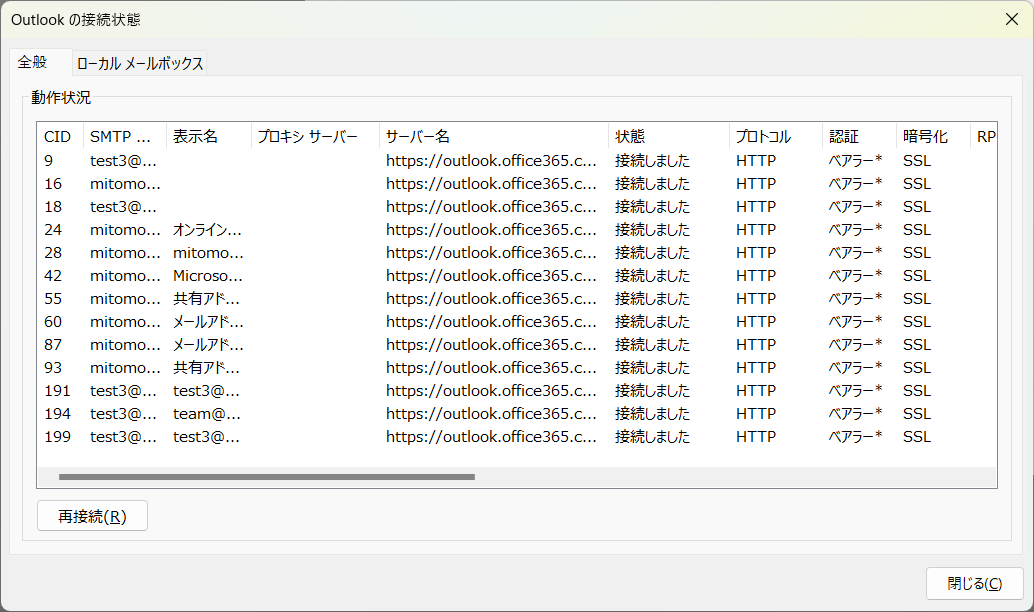Click the SMTP address mitomo… in row 42

click(125, 276)
